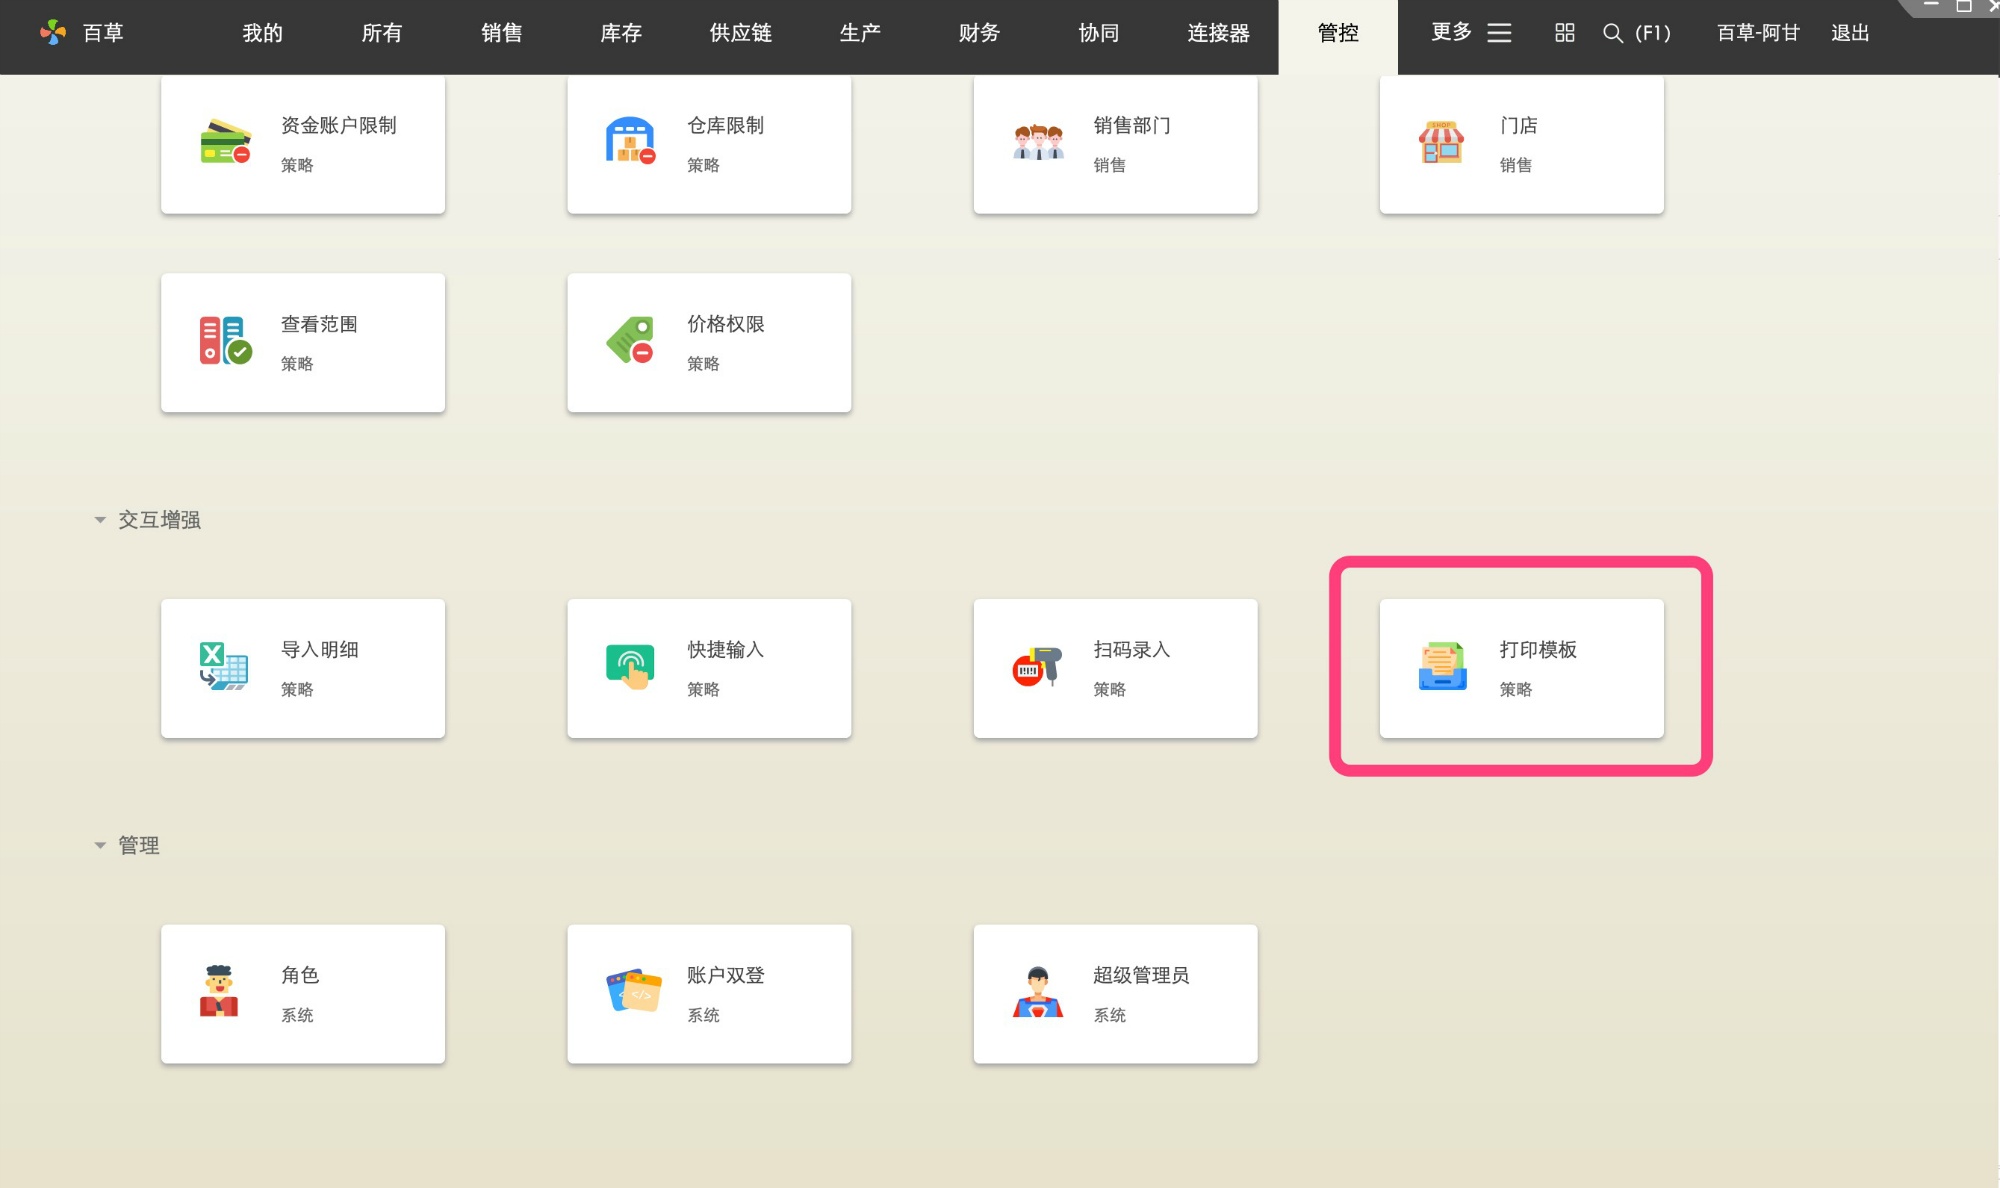Collapse the 管理 section

tap(100, 846)
